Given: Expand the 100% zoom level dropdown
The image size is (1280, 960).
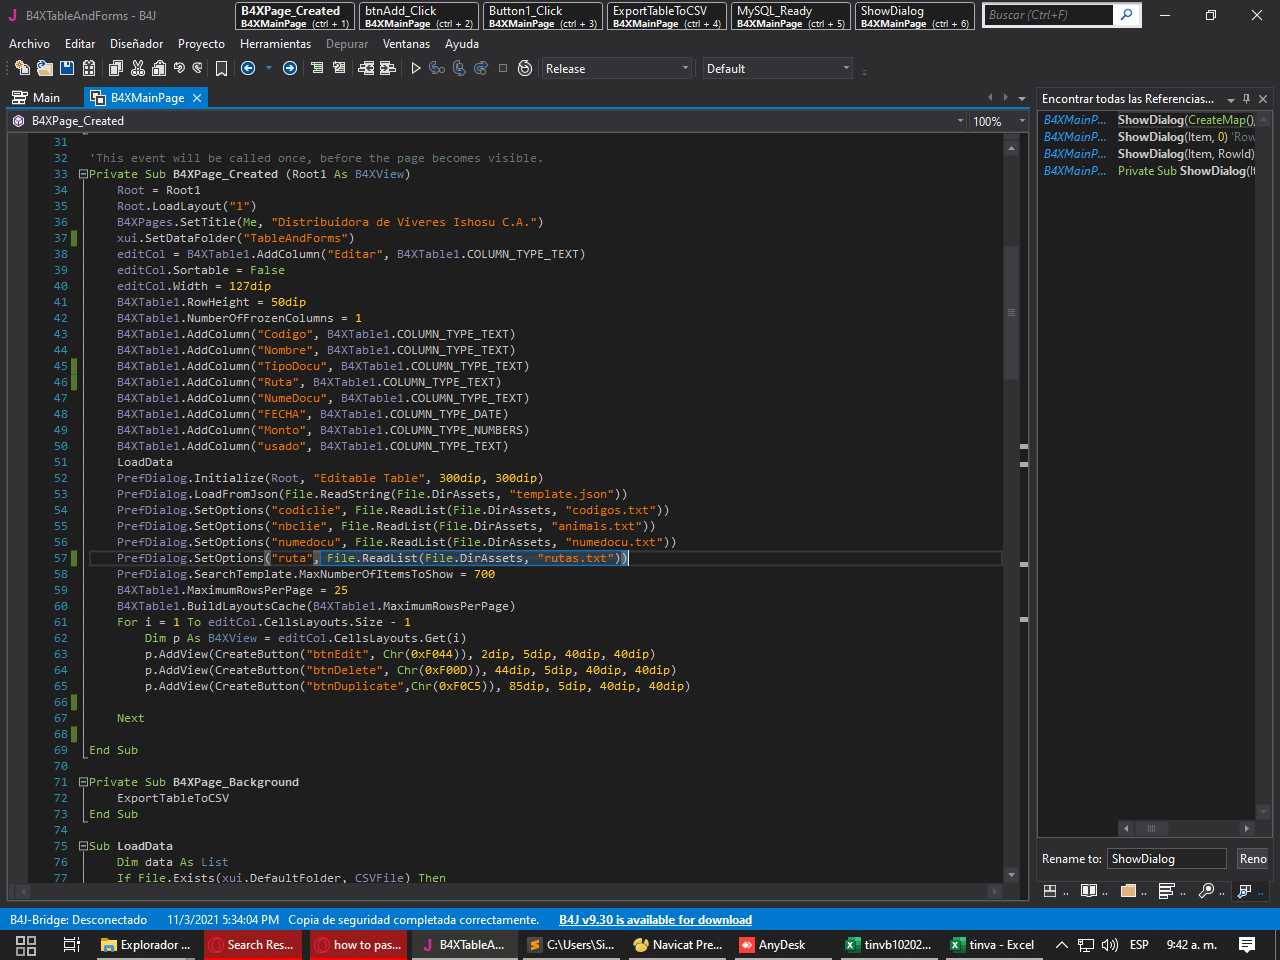Looking at the screenshot, I should [1022, 121].
